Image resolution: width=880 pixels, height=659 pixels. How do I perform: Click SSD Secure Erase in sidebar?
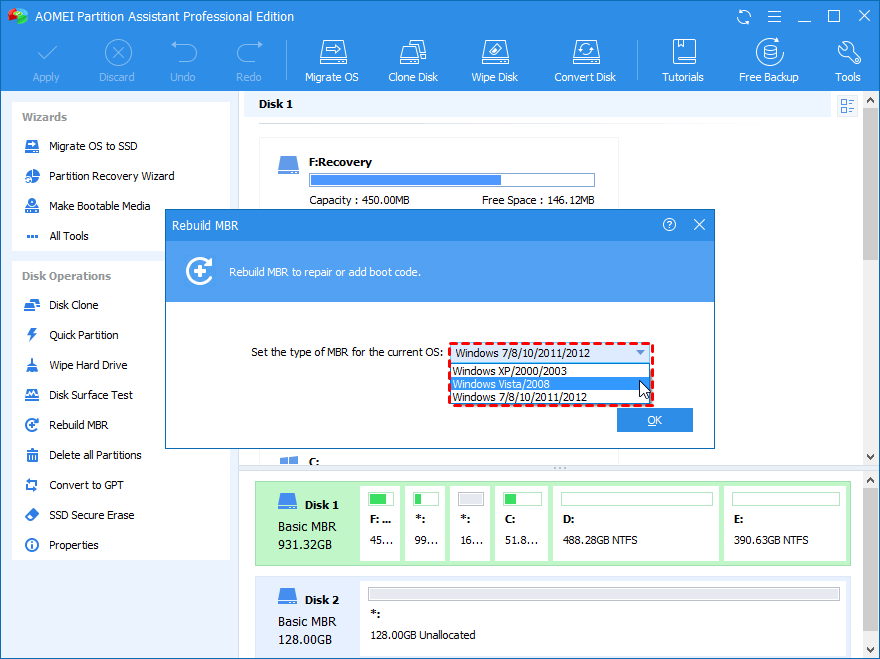91,515
